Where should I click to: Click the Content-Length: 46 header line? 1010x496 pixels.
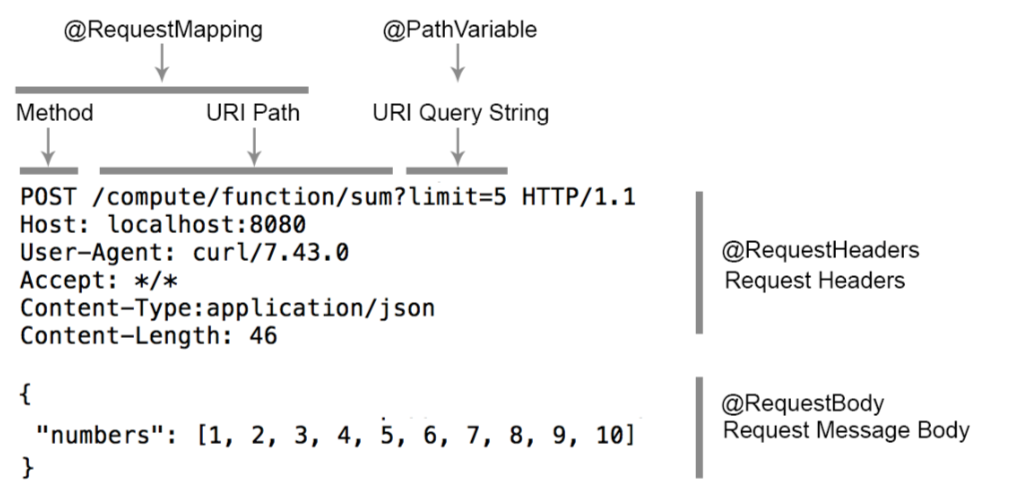pyautogui.click(x=149, y=336)
